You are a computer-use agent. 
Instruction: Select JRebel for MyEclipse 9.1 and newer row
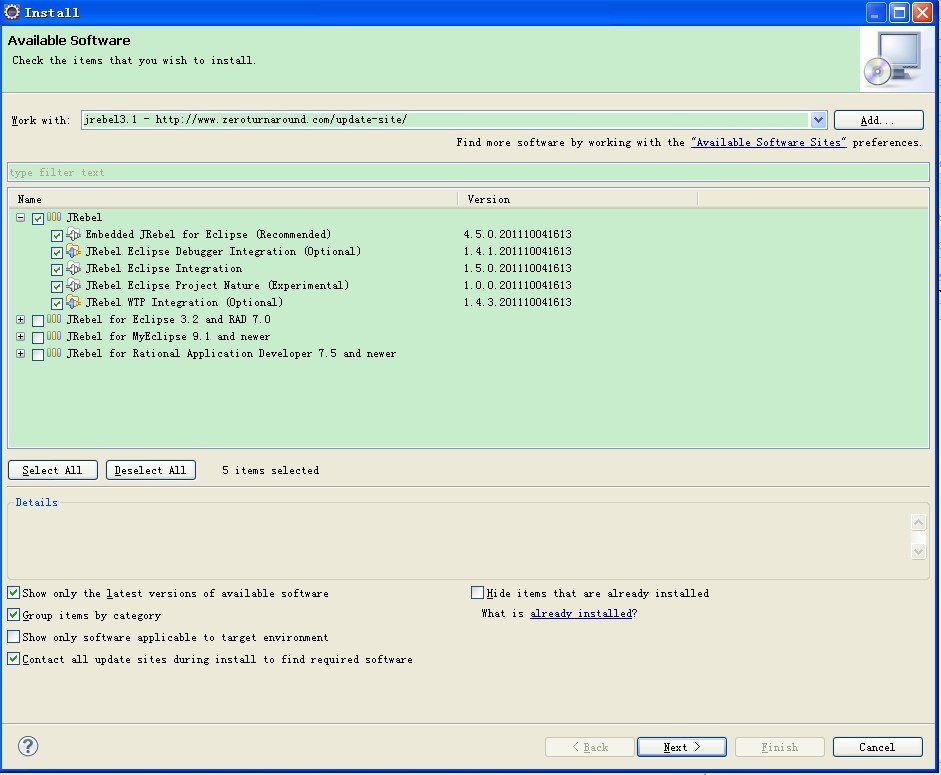168,336
